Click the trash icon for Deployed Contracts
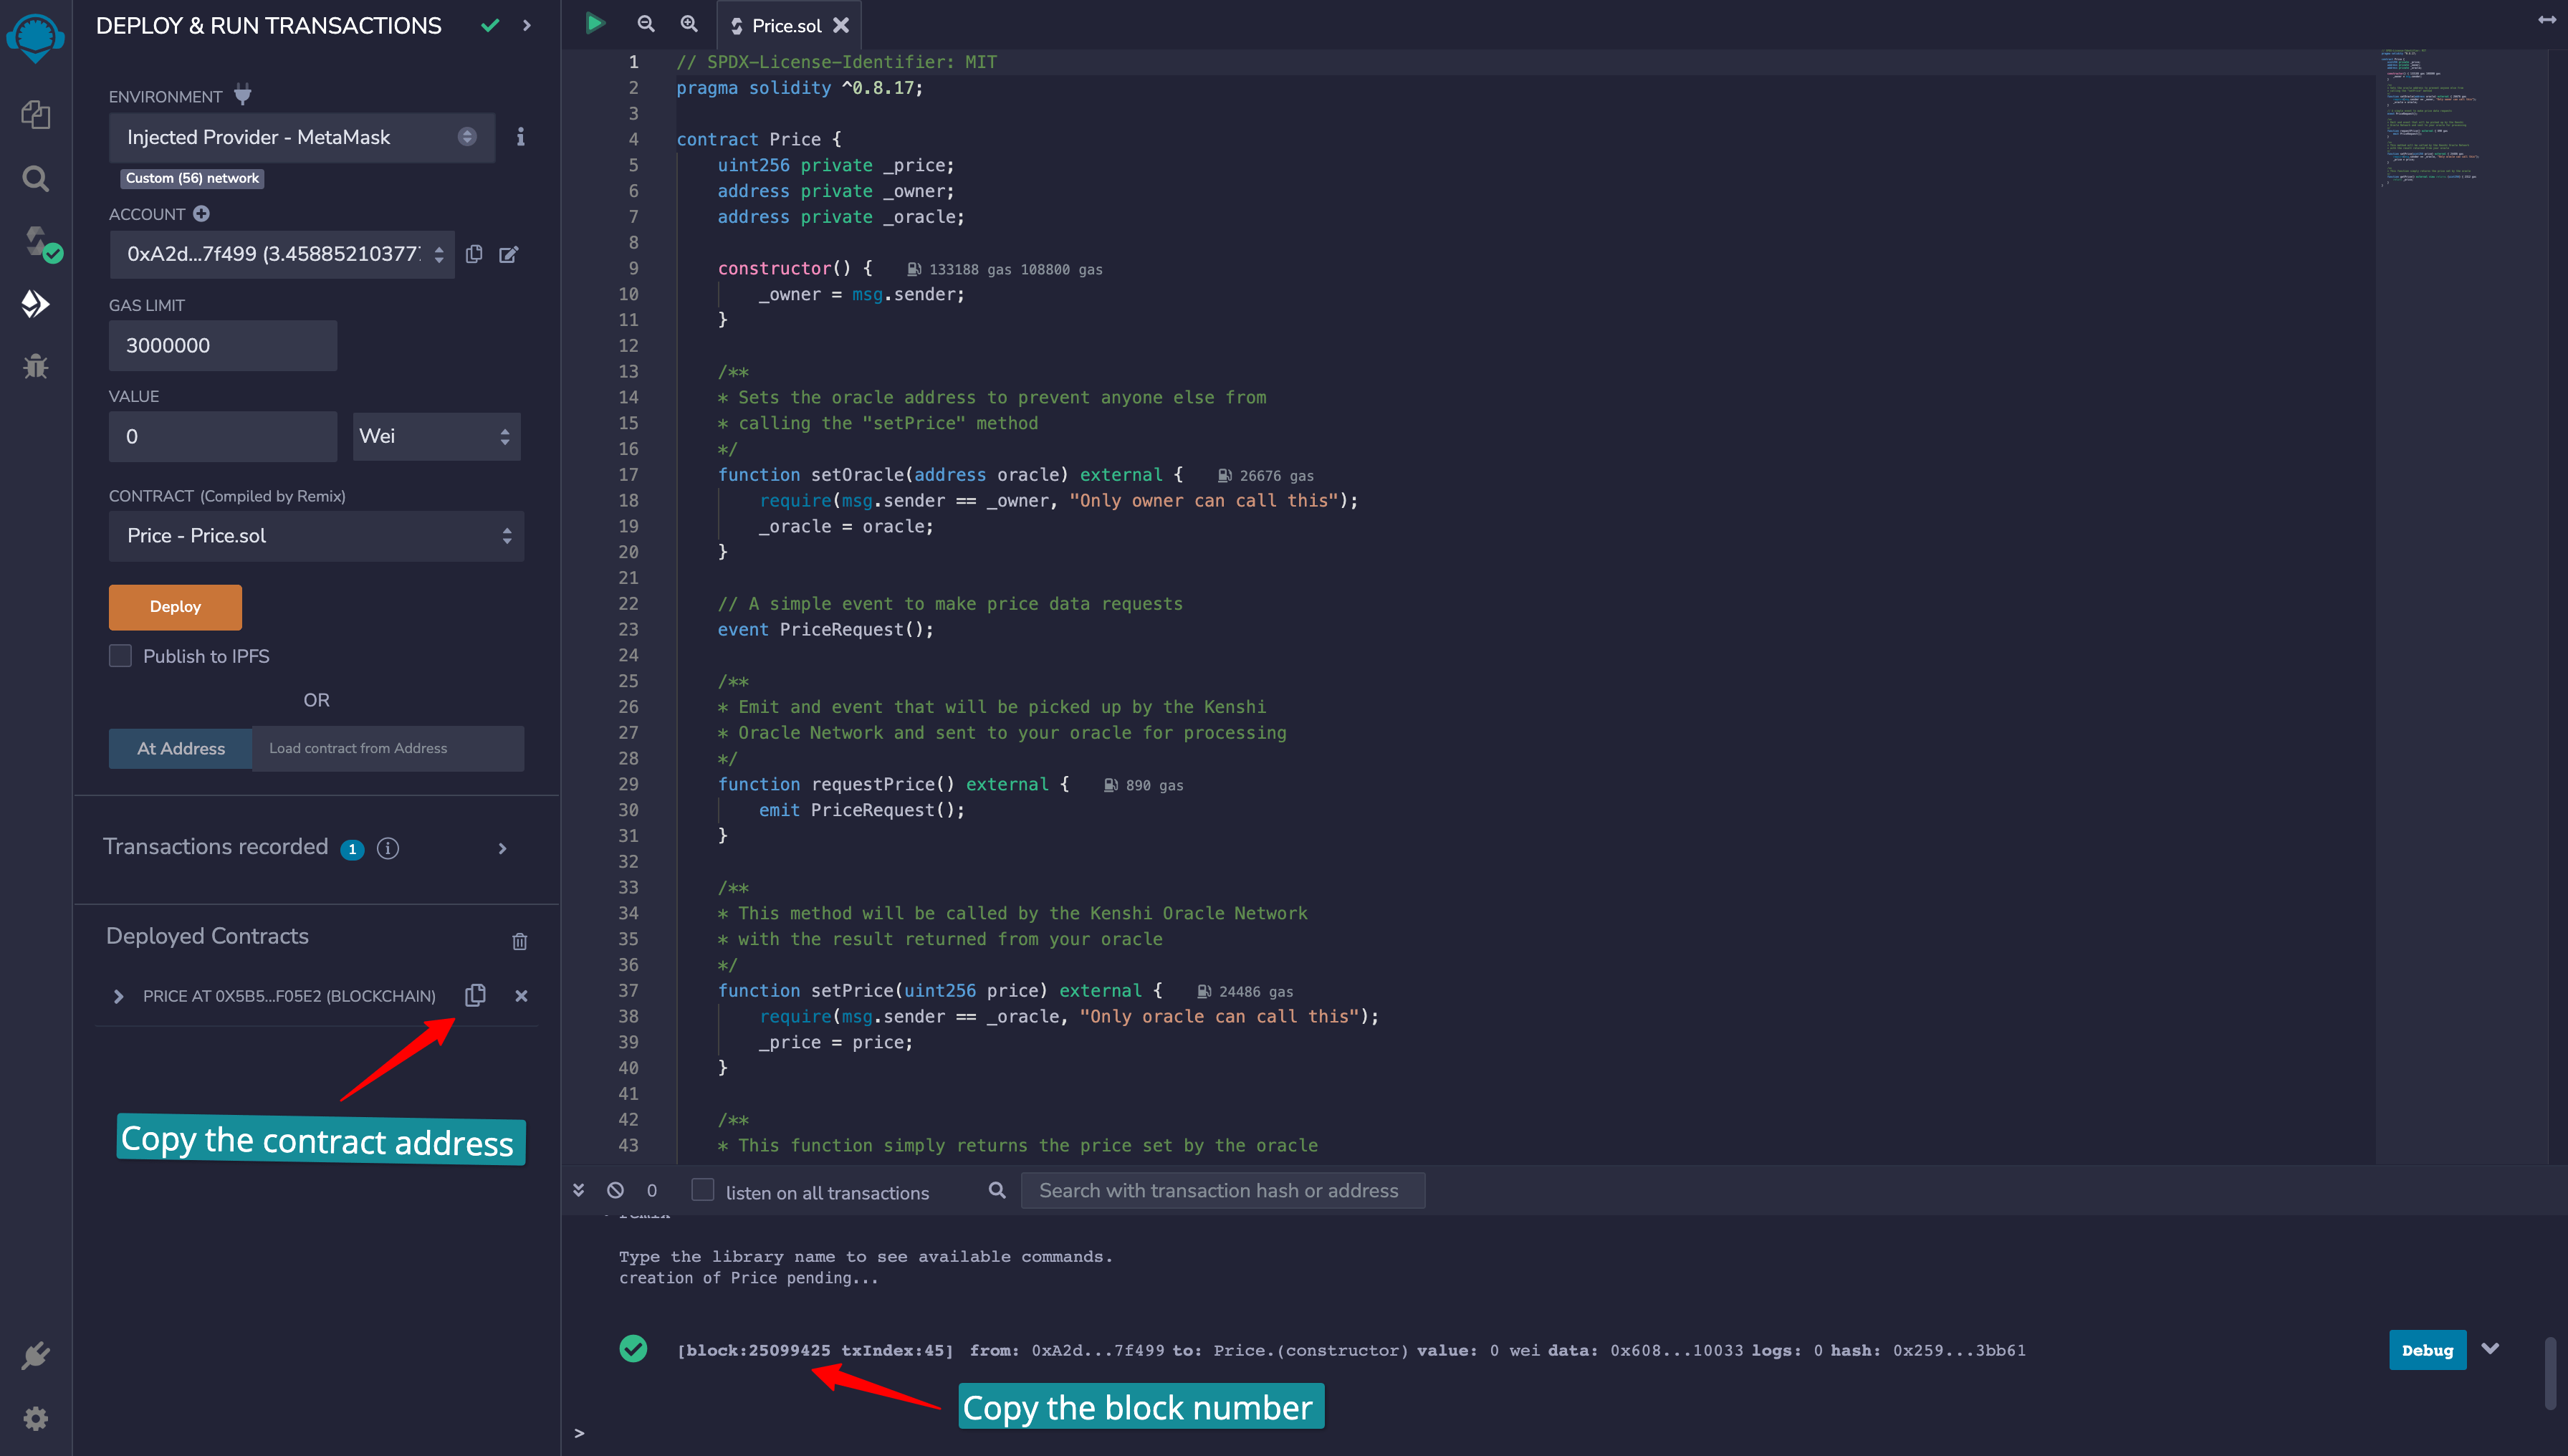Image resolution: width=2568 pixels, height=1456 pixels. 519,941
